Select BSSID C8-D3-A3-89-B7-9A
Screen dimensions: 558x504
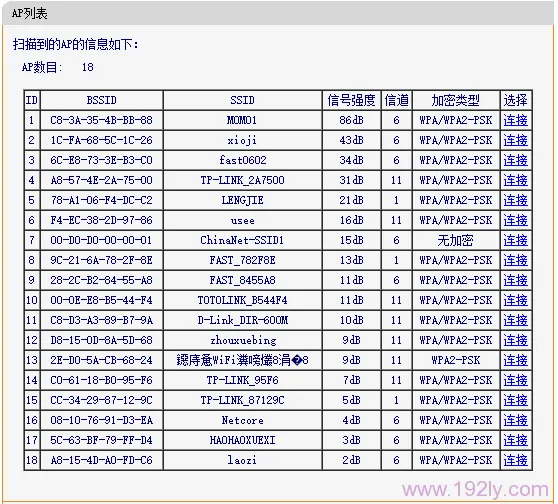(x=101, y=320)
